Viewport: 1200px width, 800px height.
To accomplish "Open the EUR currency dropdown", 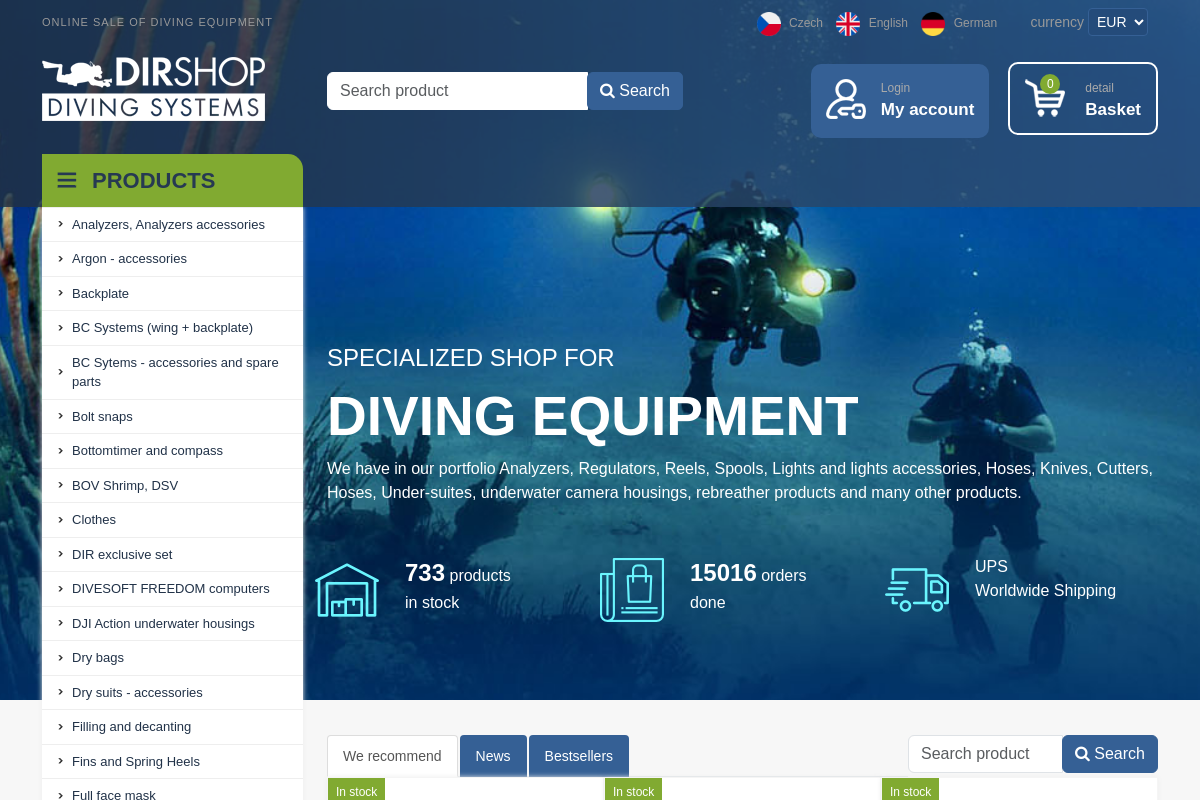I will click(x=1117, y=21).
